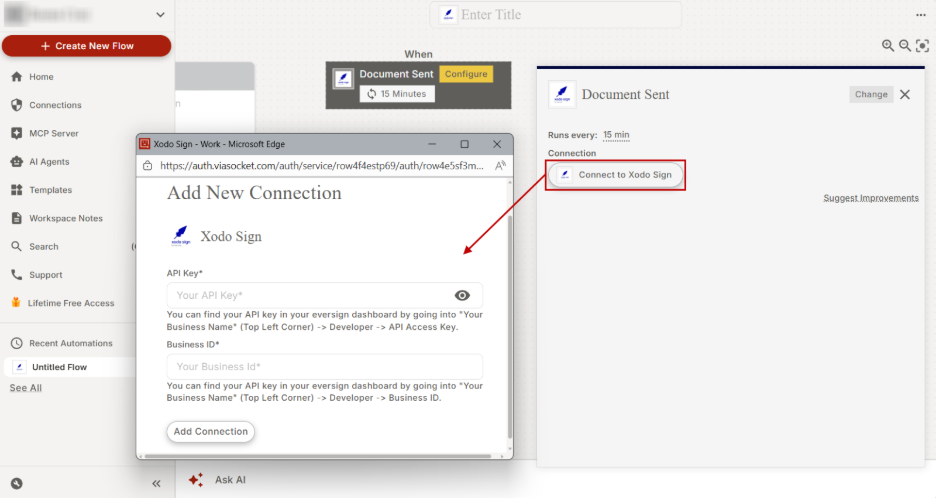The width and height of the screenshot is (936, 498).
Task: Minimize the Xodo Sign Edge window
Action: 432,144
